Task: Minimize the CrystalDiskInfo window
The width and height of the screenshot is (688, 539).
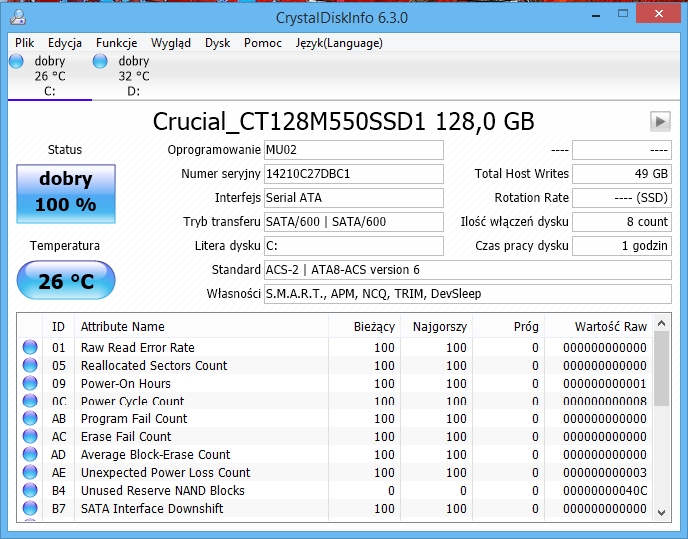Action: (596, 16)
